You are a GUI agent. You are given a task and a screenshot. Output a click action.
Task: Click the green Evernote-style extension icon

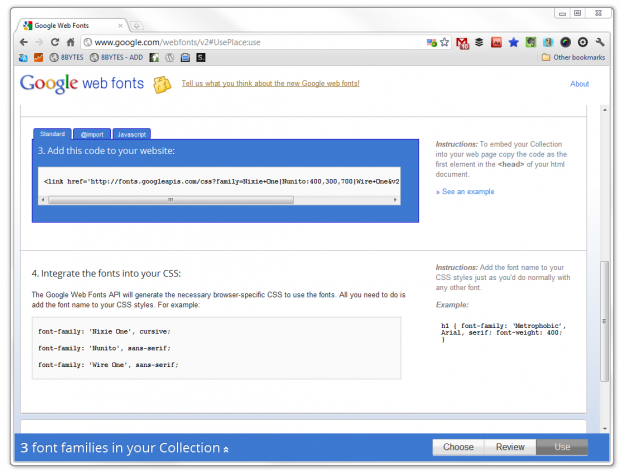coord(531,42)
